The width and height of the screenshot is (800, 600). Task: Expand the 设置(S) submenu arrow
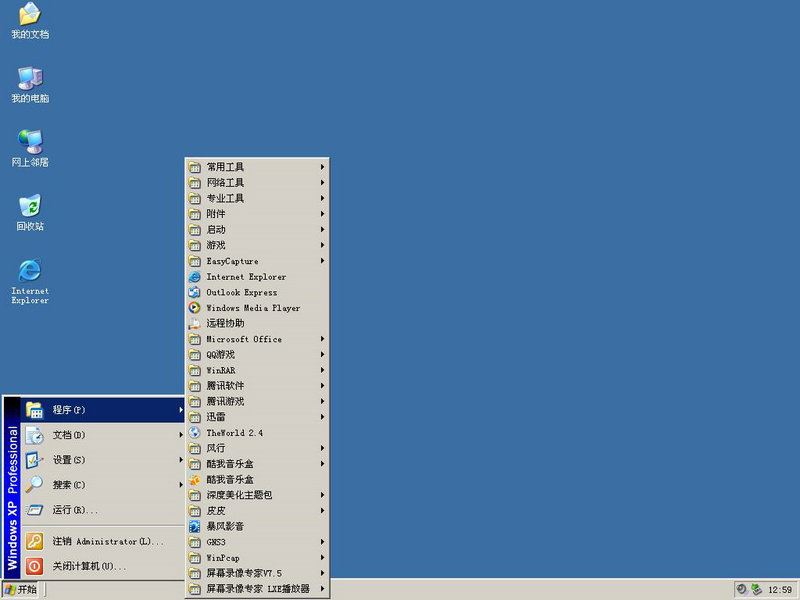(181, 460)
